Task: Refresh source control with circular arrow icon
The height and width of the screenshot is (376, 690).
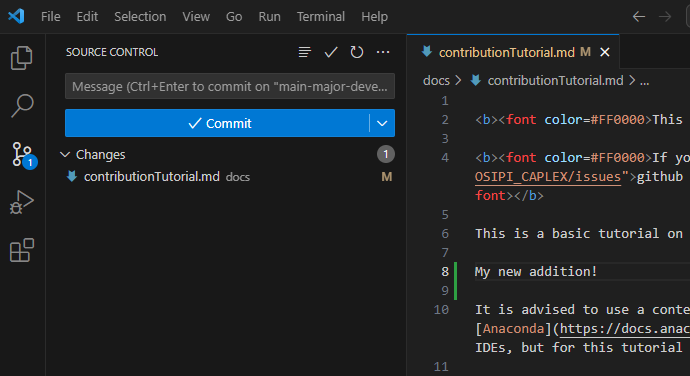Action: click(x=357, y=52)
